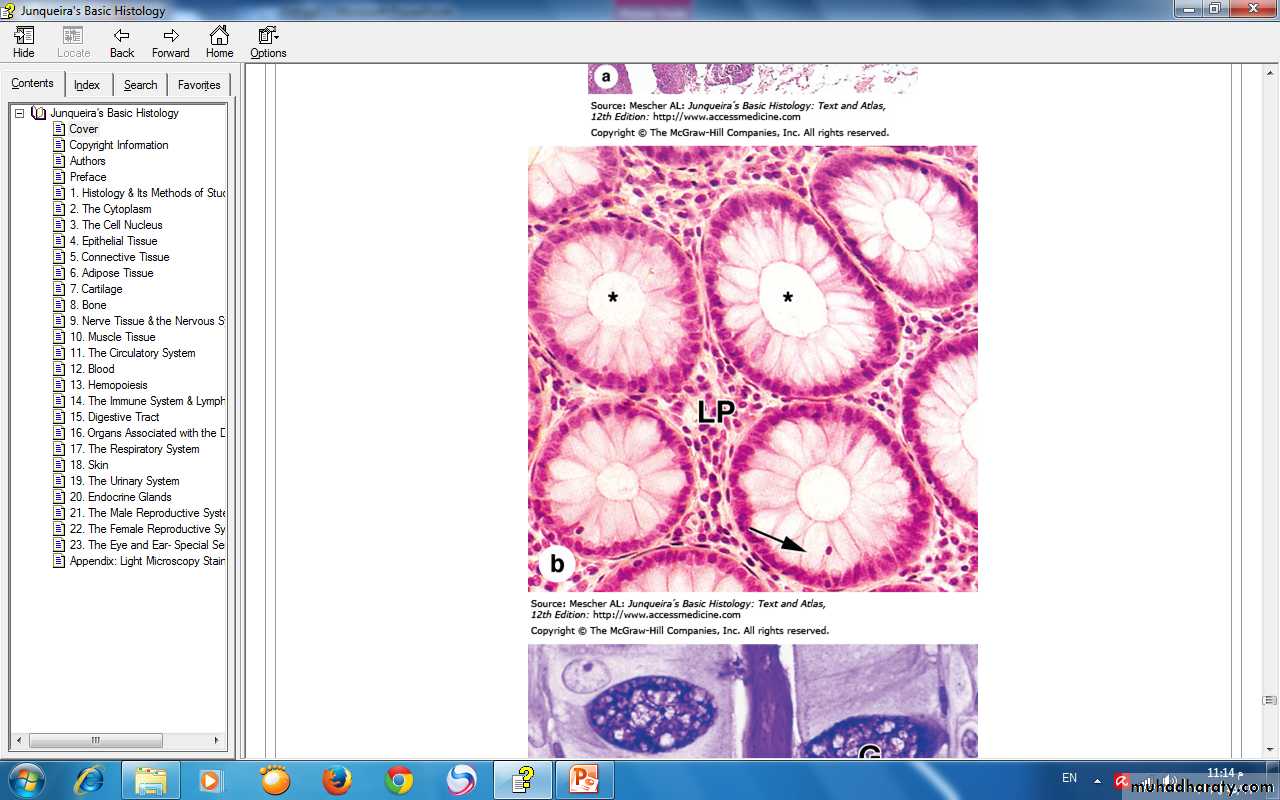
Task: Open the Favorites tab
Action: 199,85
